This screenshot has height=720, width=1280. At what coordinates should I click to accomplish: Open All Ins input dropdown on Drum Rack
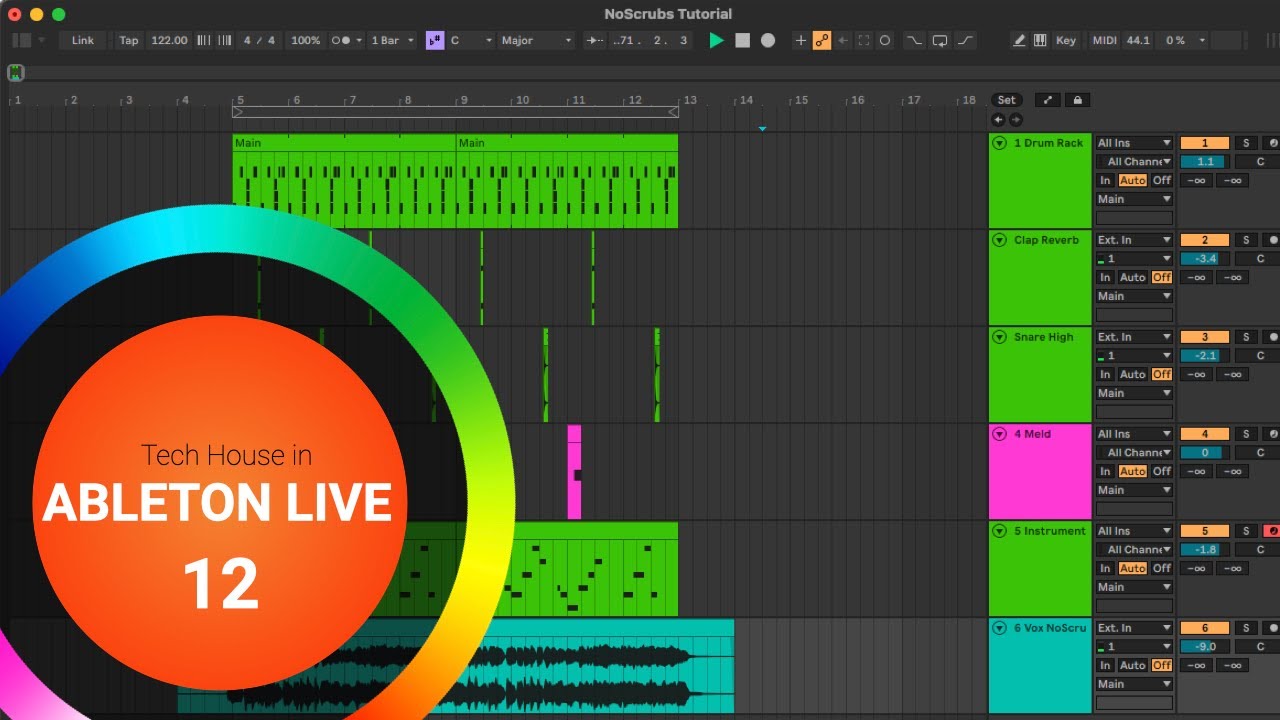point(1134,143)
